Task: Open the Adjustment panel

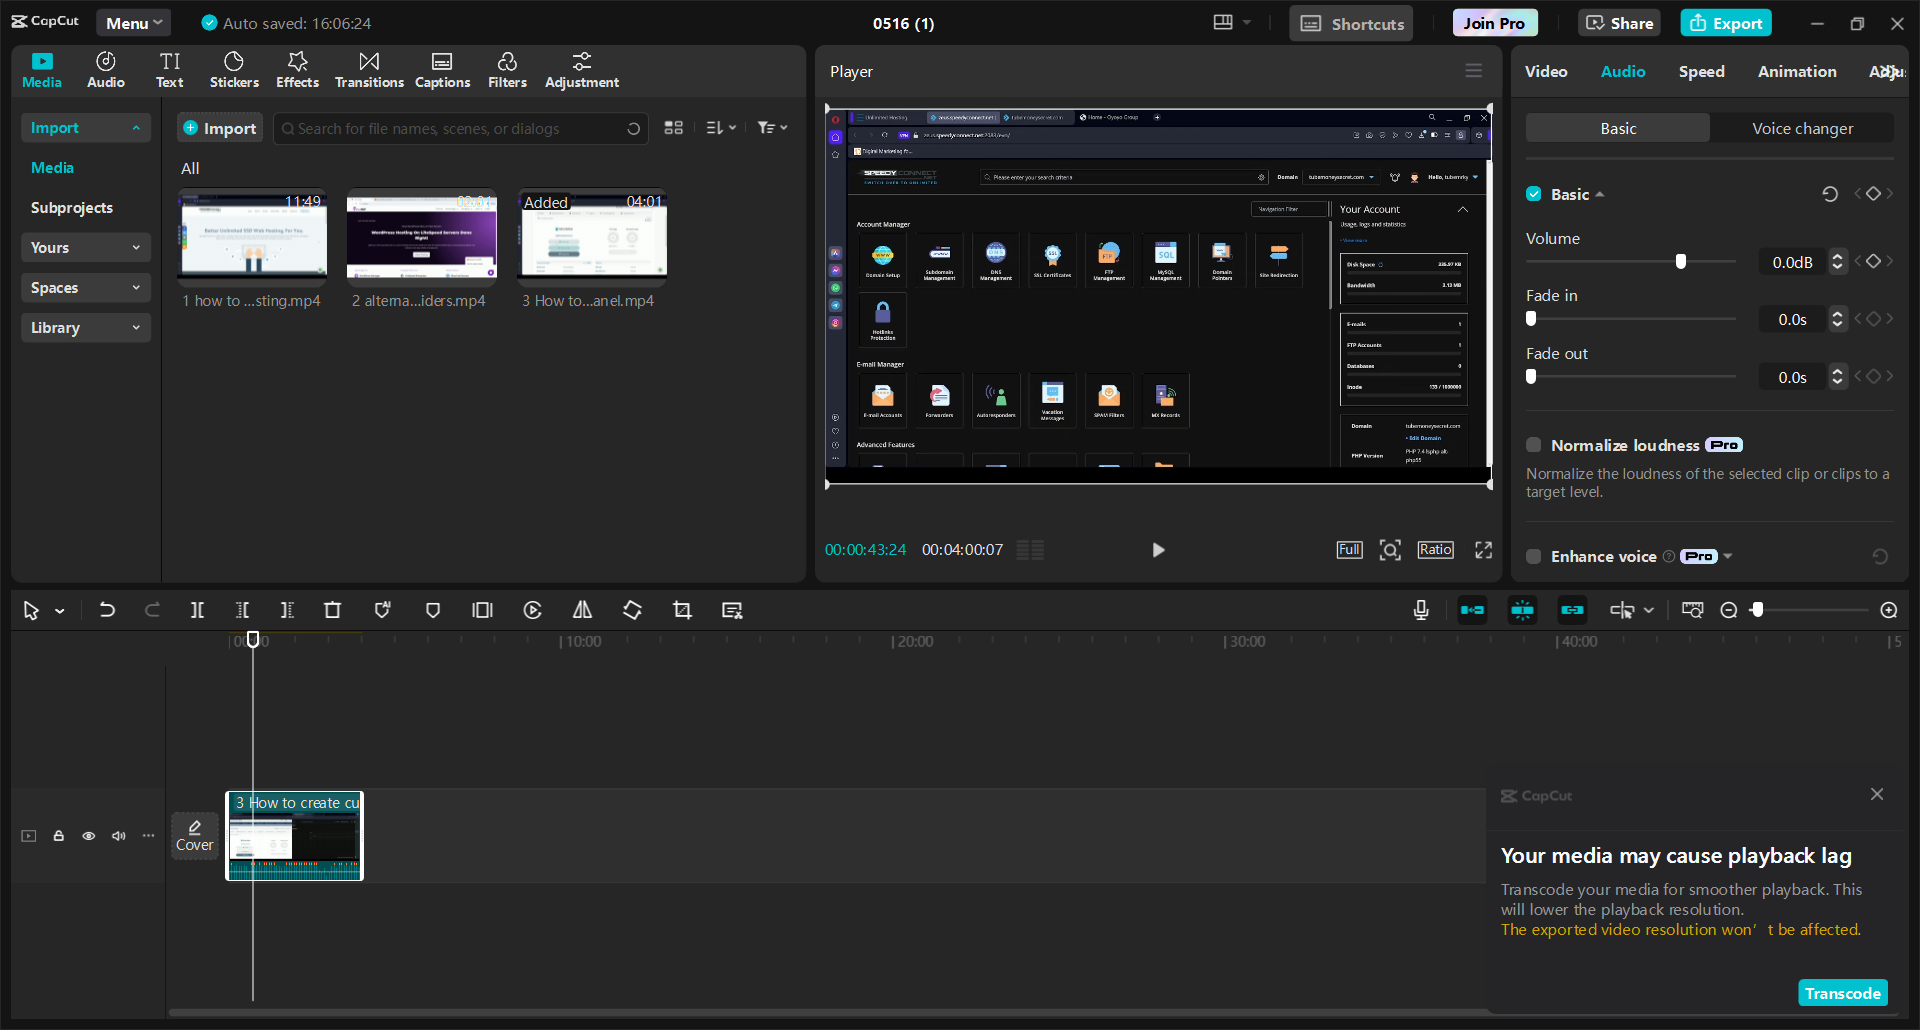Action: [582, 70]
